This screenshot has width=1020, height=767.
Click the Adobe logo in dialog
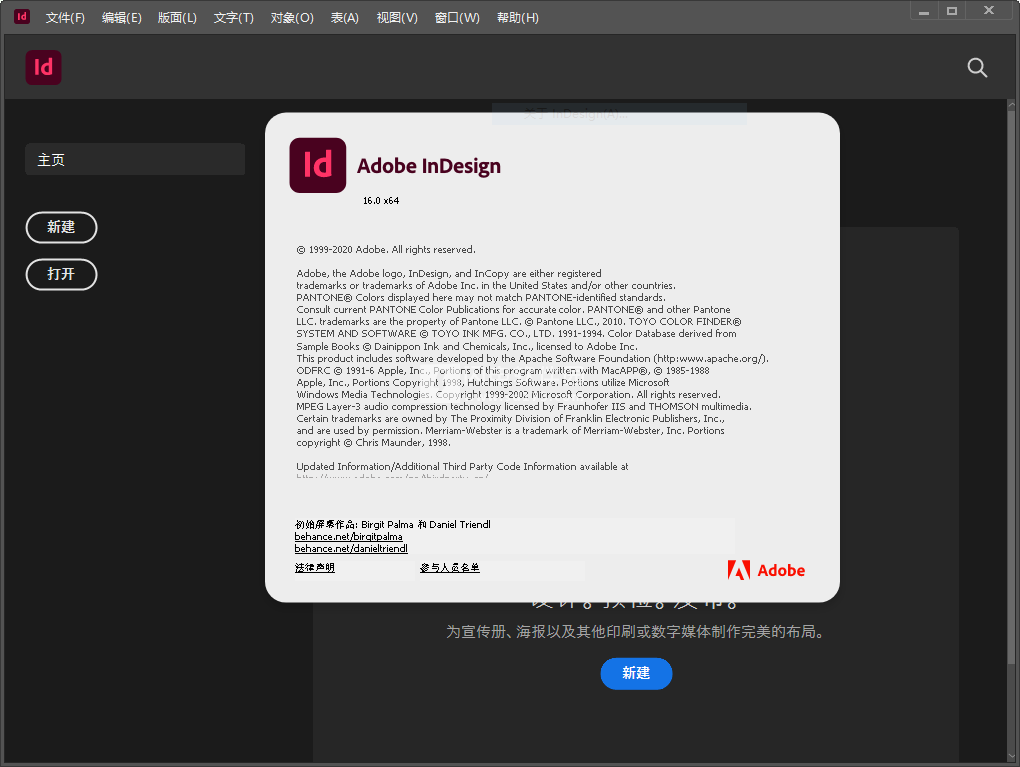(766, 570)
